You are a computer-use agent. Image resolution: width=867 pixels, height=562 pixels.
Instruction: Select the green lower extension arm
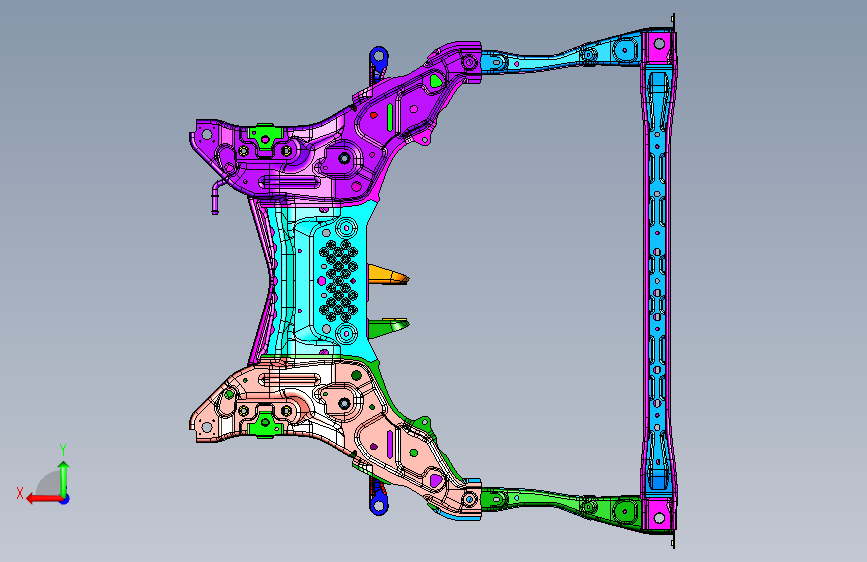[561, 503]
